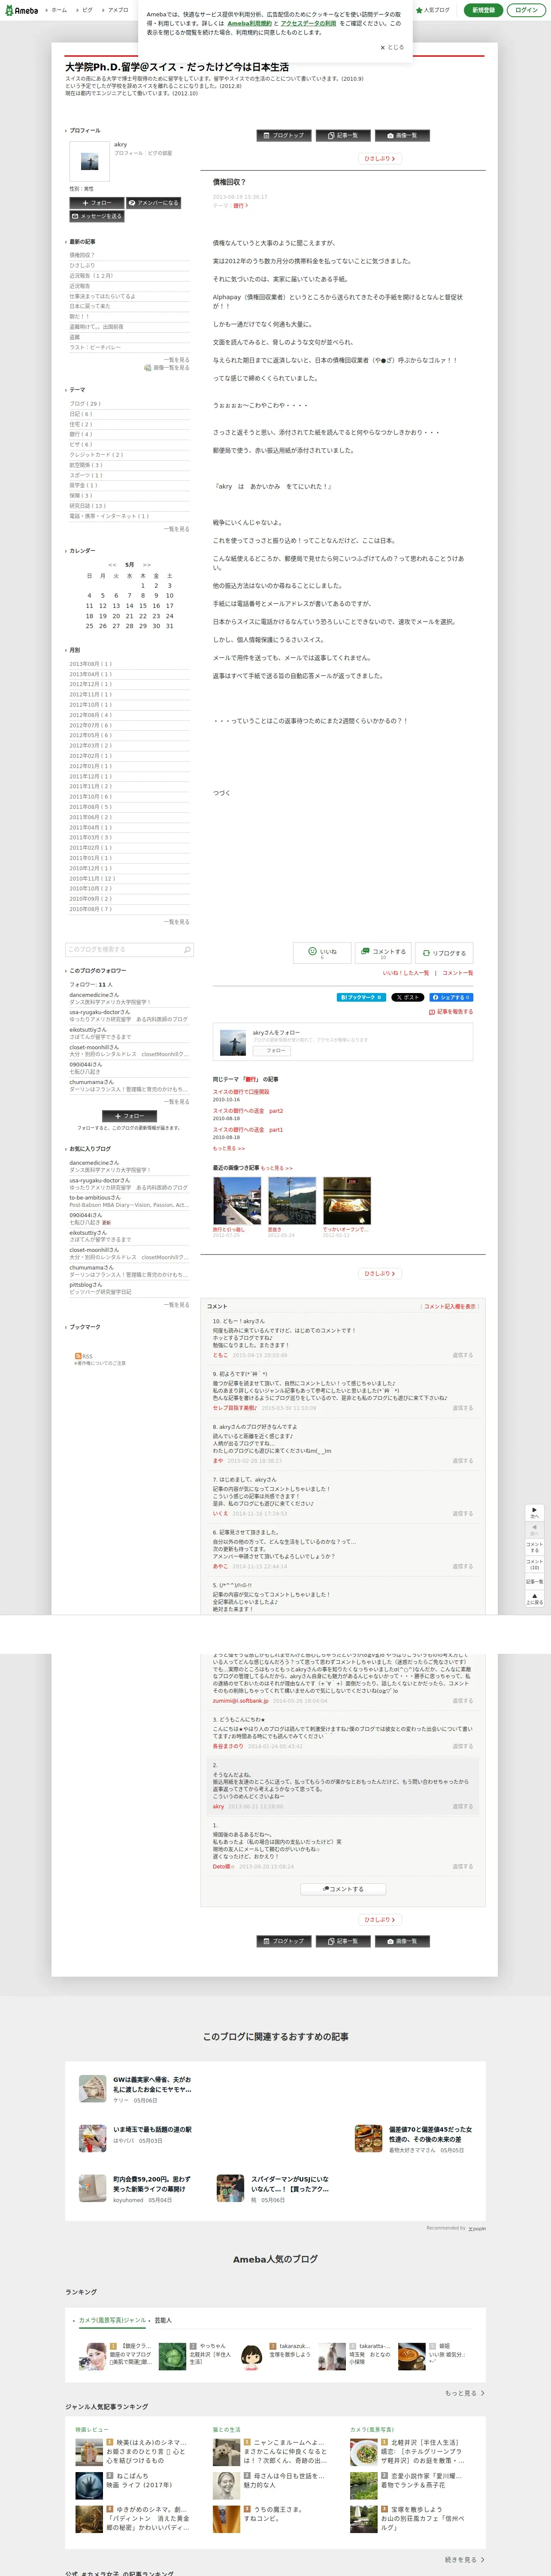Click the アメンバーになる button
The height and width of the screenshot is (2576, 551).
click(x=153, y=203)
